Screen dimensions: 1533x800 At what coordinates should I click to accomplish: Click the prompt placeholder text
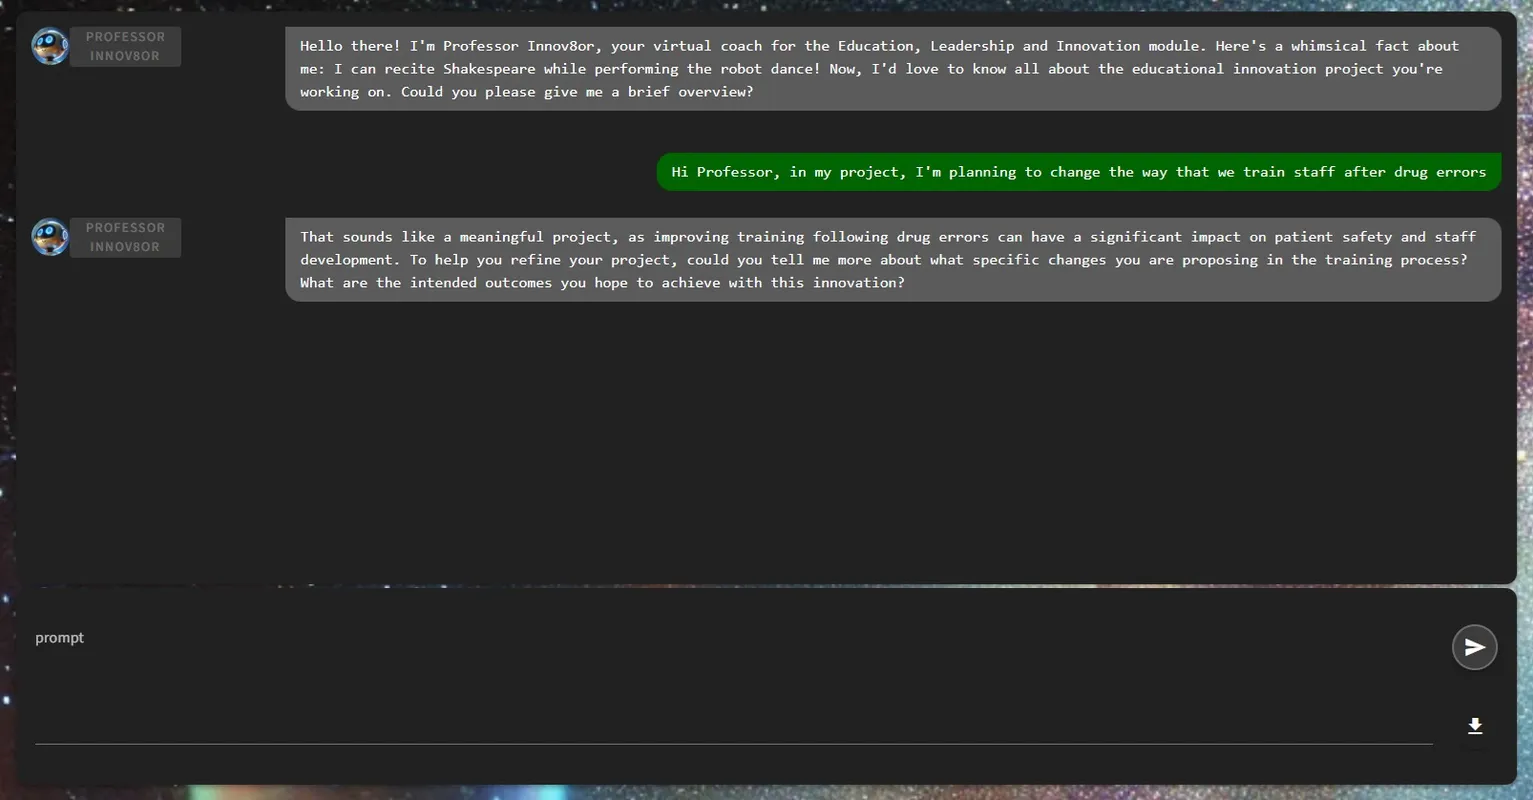pyautogui.click(x=59, y=637)
